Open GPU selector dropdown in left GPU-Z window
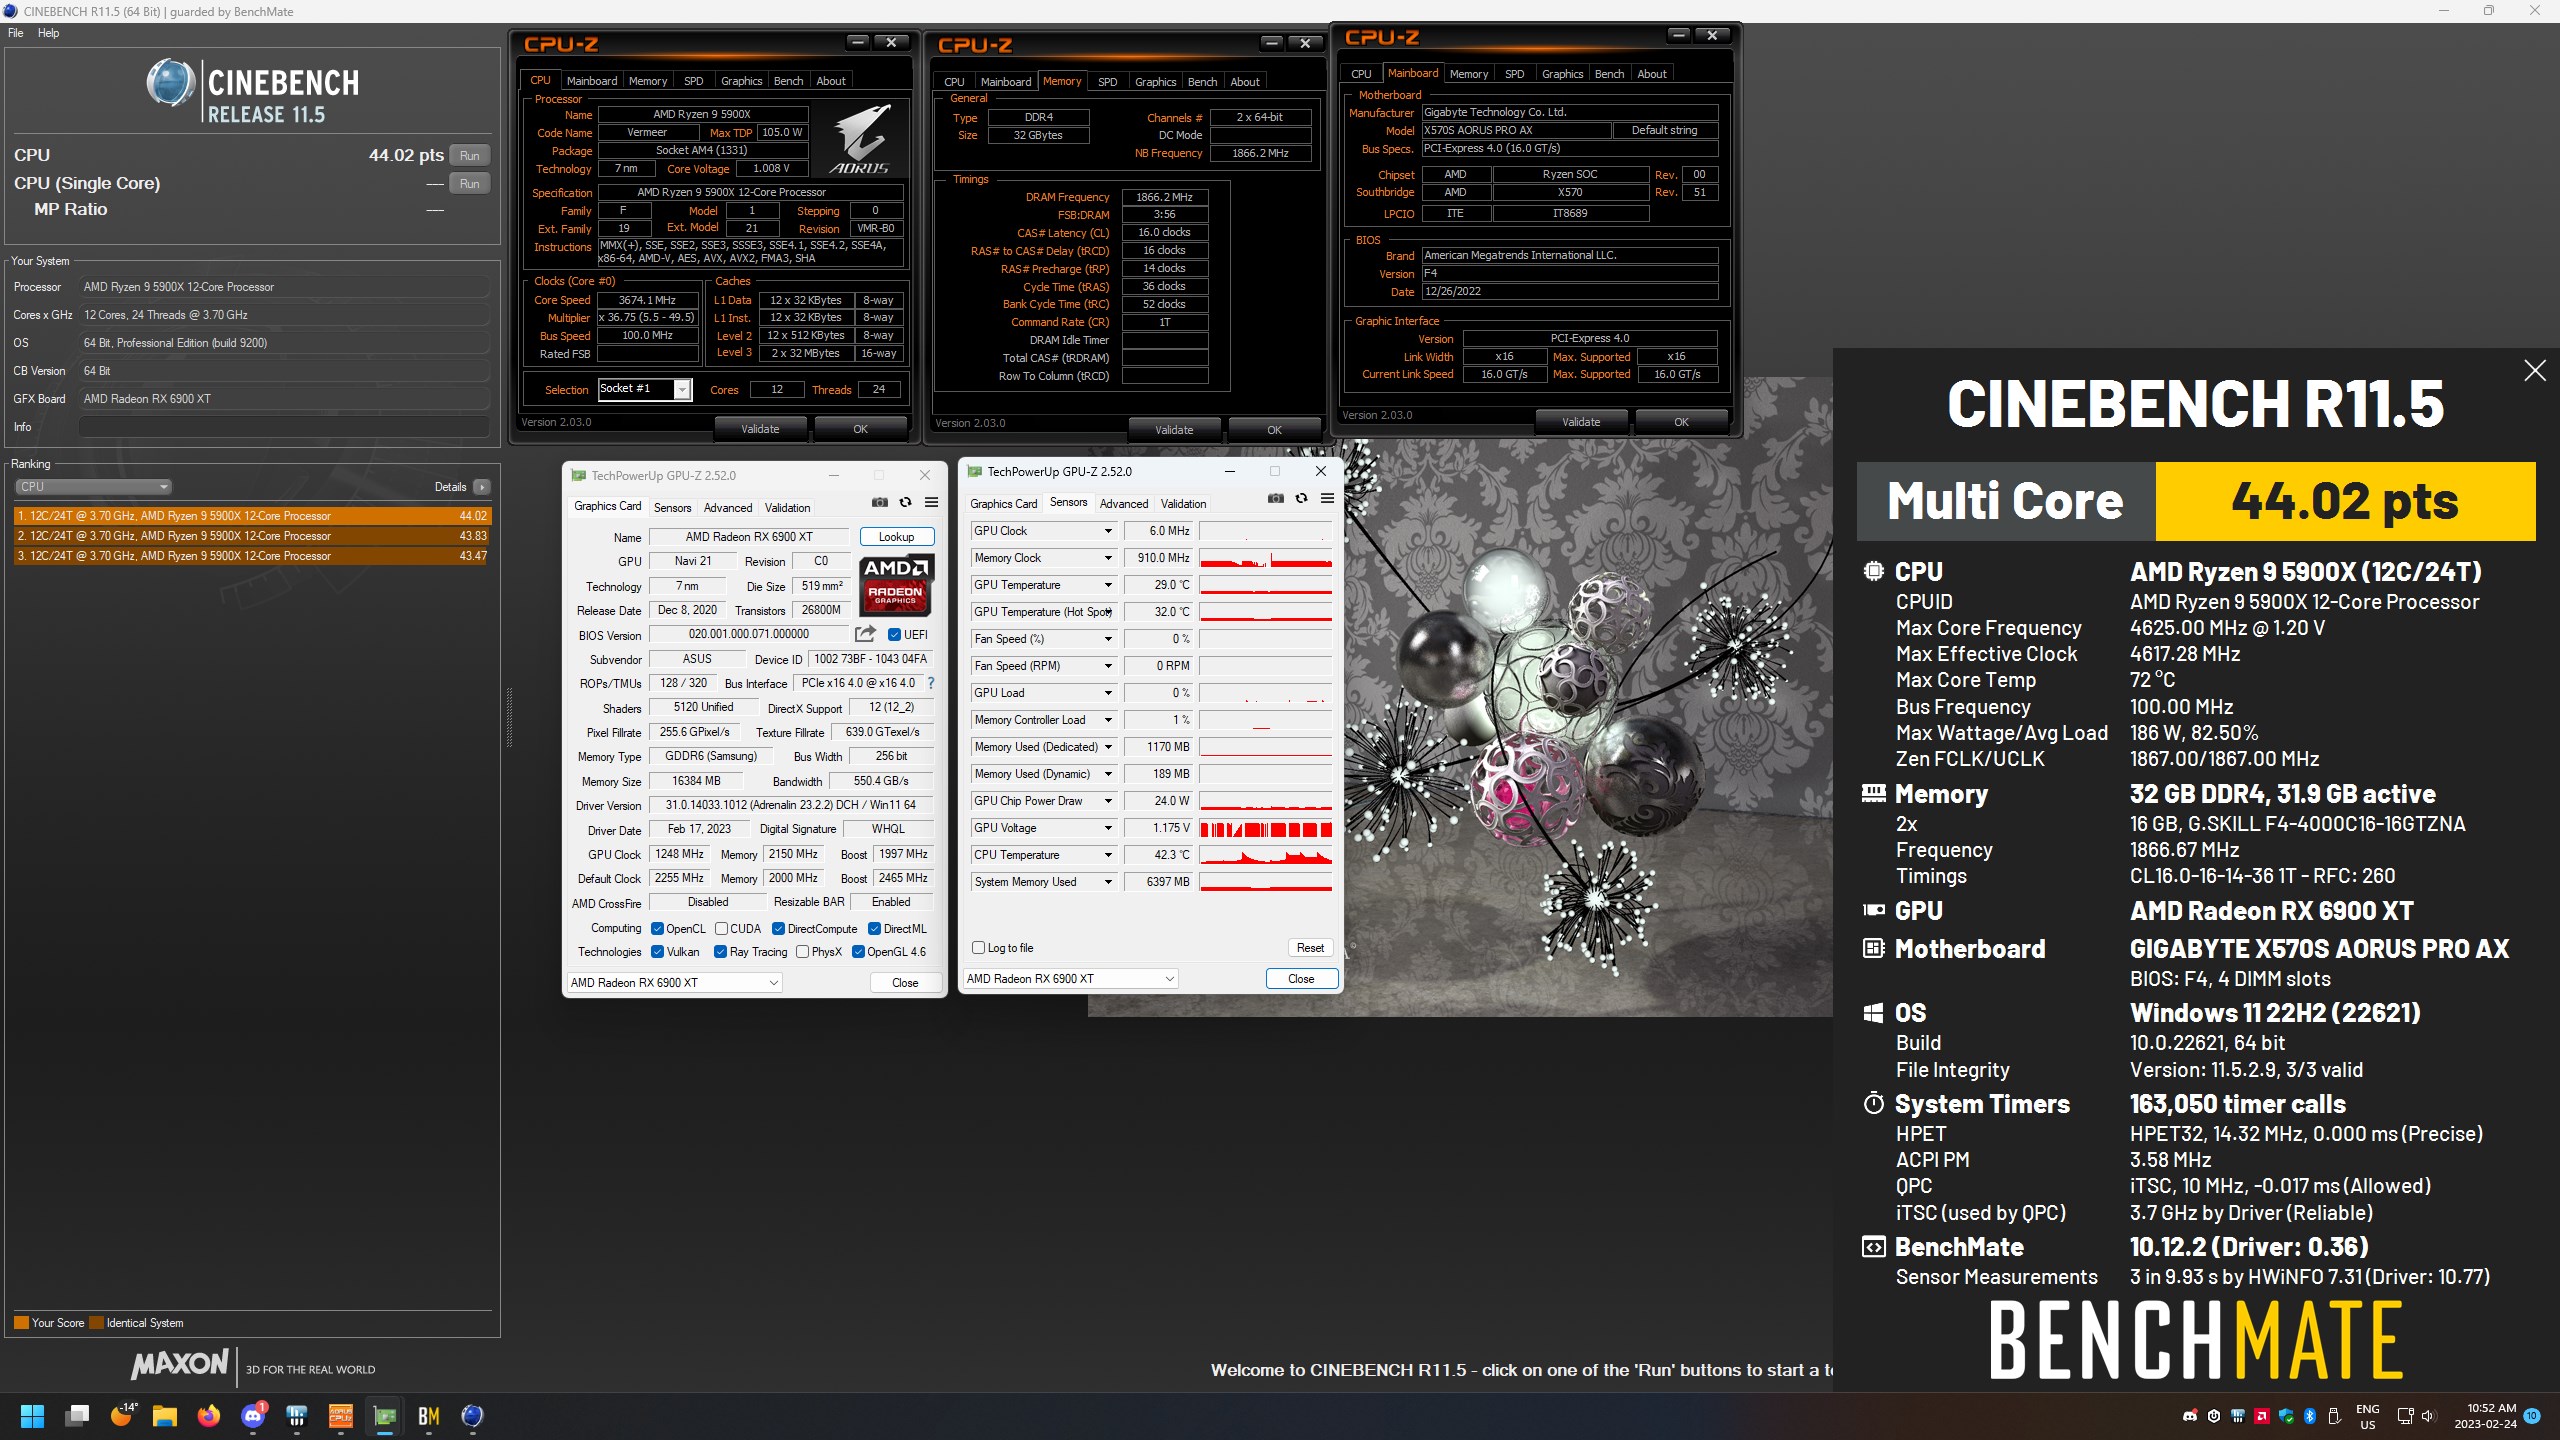 (674, 983)
